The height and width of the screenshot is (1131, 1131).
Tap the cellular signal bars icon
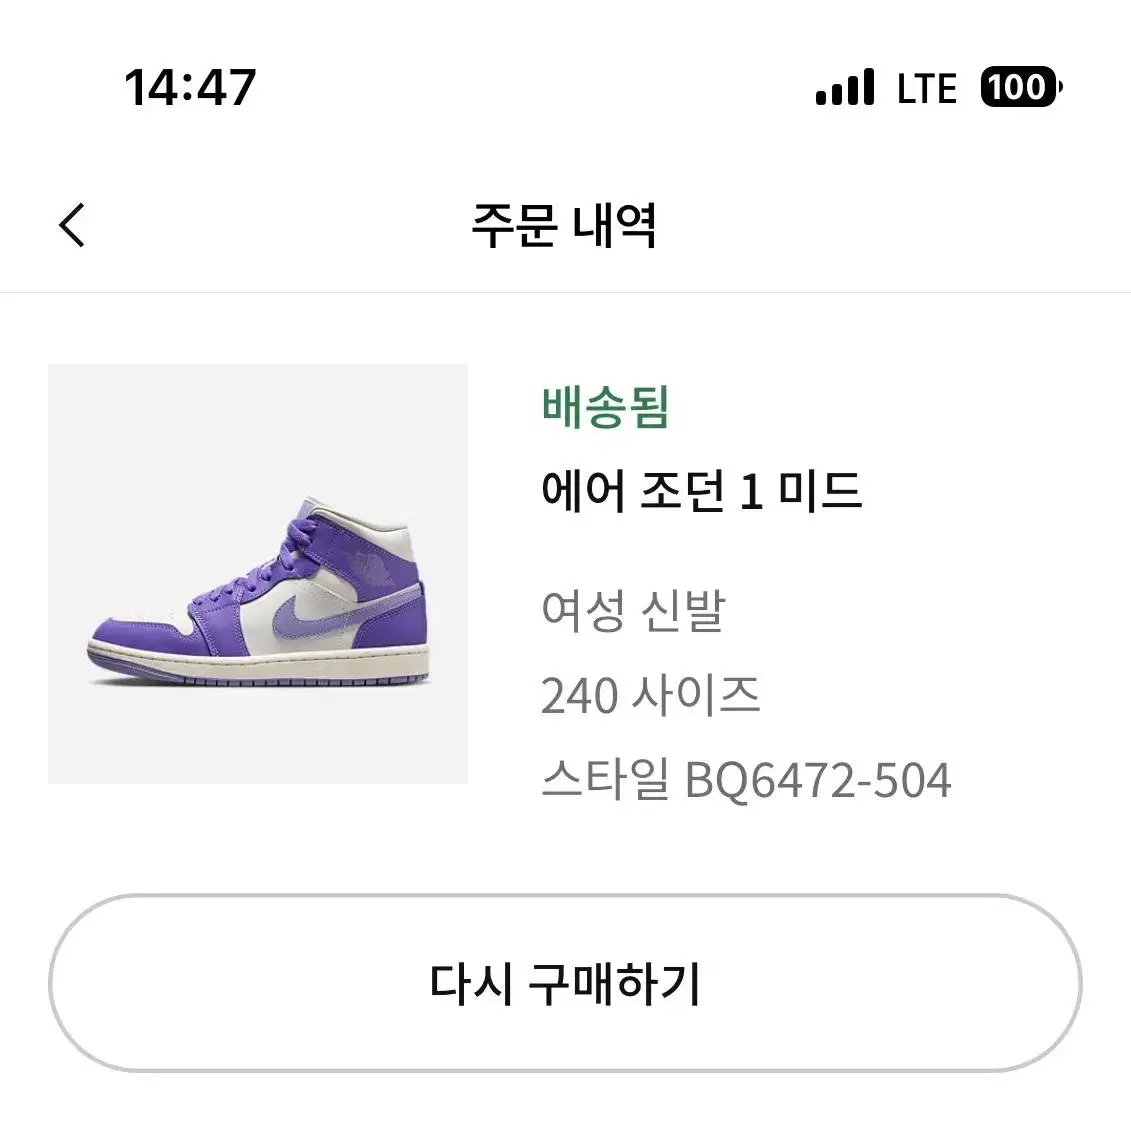tap(845, 87)
